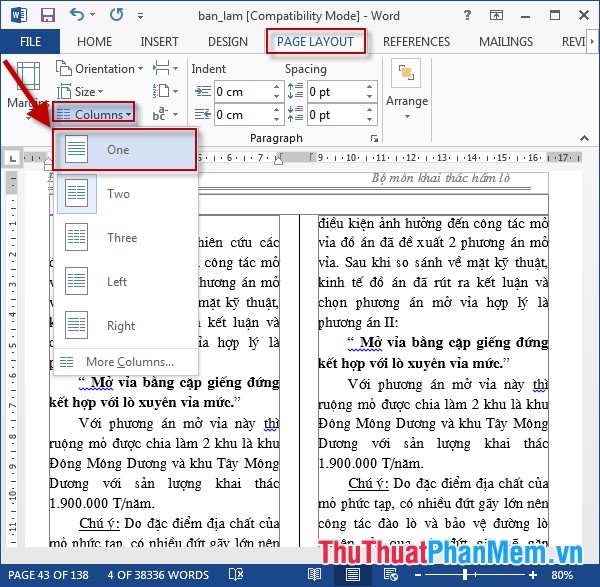Screen dimensions: 600x587
Task: Open the Orientation dropdown
Action: coord(99,69)
